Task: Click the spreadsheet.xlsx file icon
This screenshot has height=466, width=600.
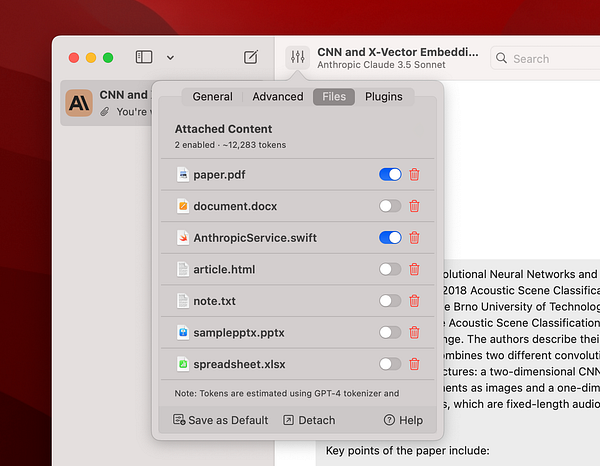Action: pyautogui.click(x=183, y=364)
